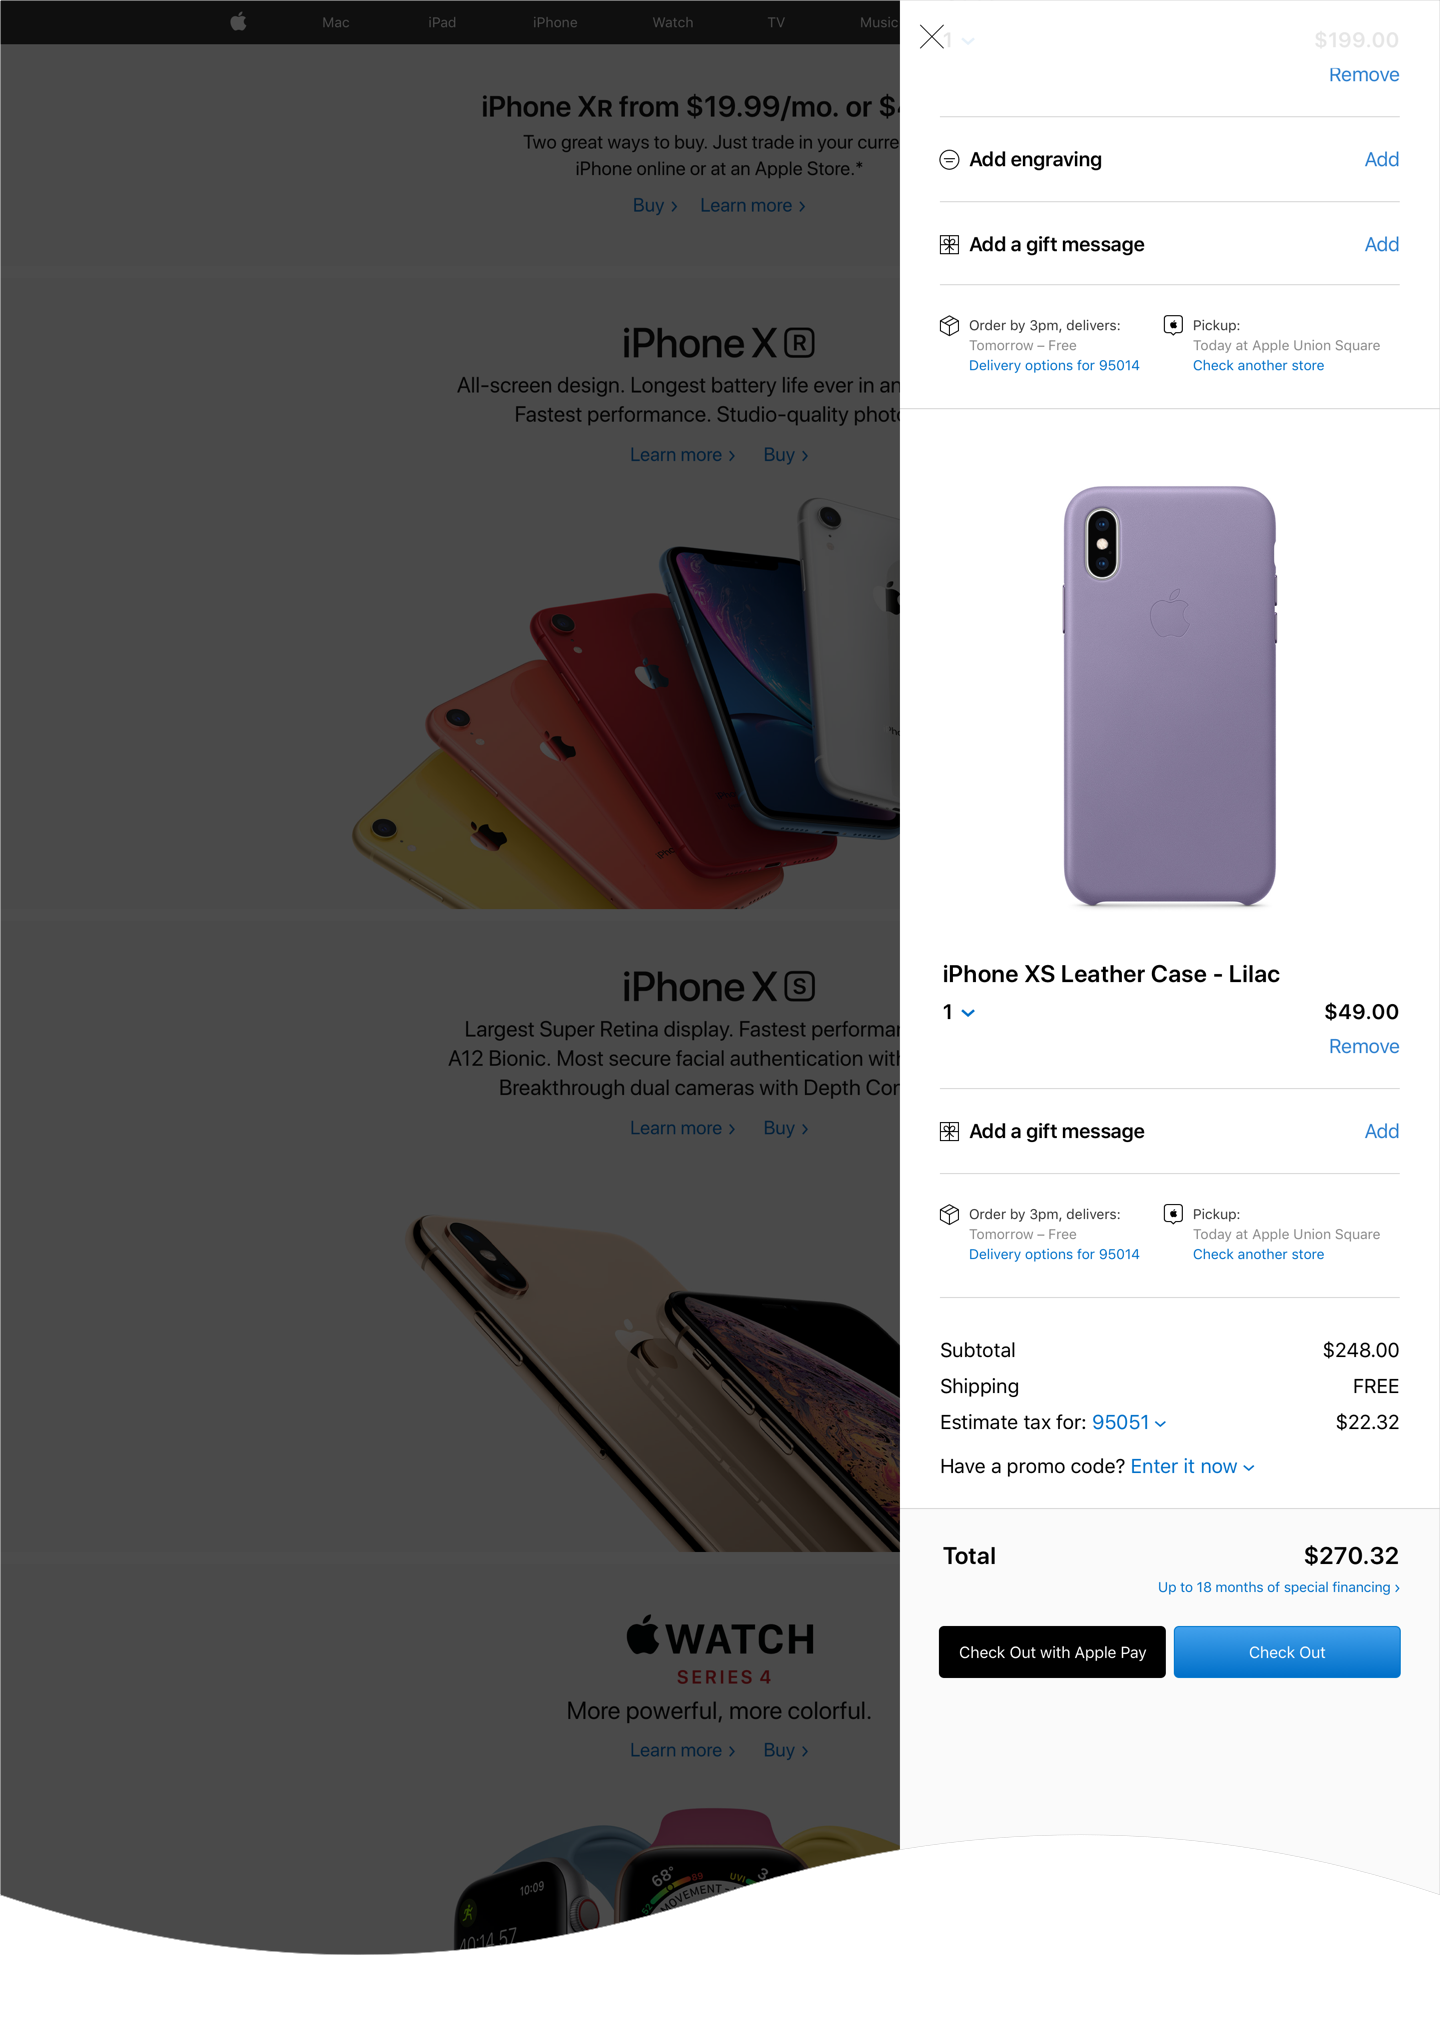Click the Lilac leather case product image
The height and width of the screenshot is (2032, 1440).
pyautogui.click(x=1170, y=696)
